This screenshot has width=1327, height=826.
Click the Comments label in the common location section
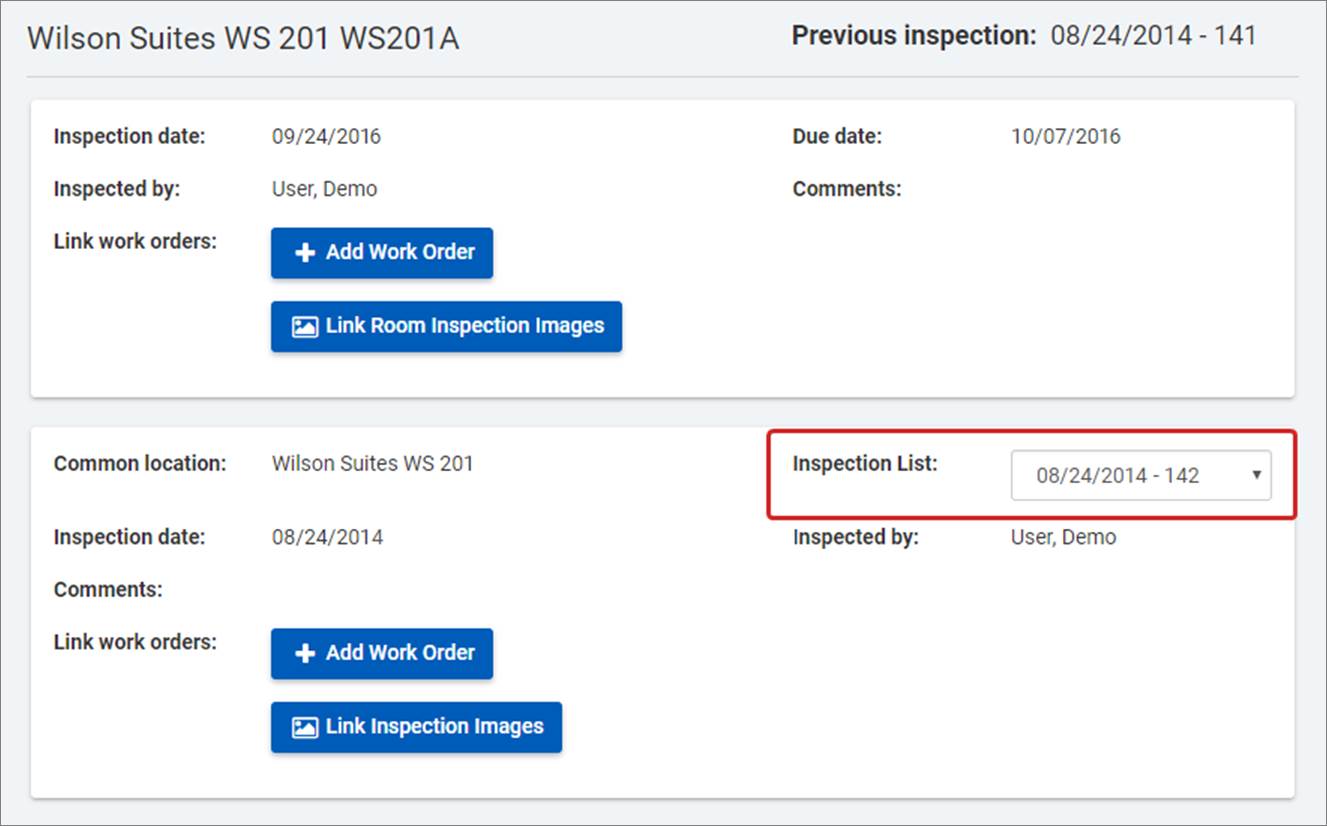coord(108,590)
